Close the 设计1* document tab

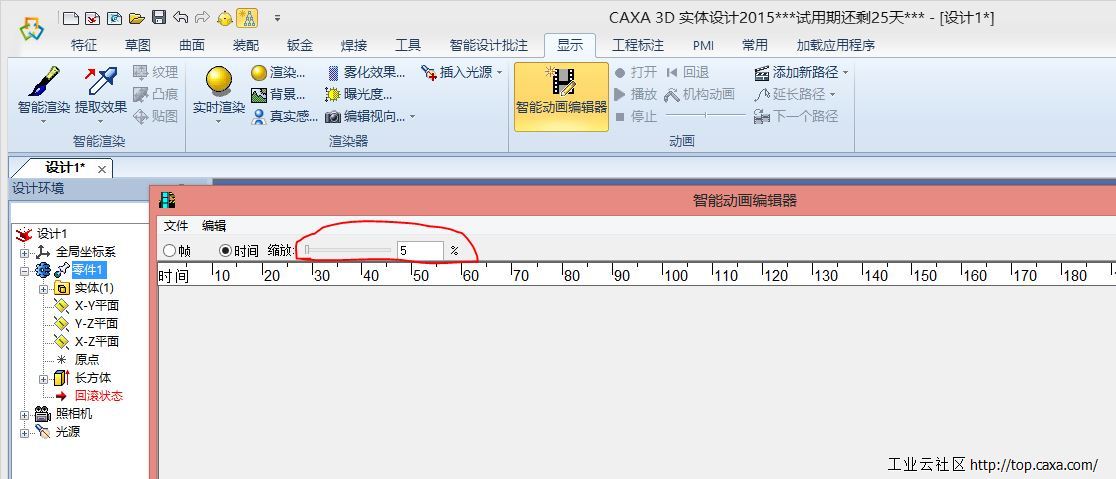click(x=102, y=169)
